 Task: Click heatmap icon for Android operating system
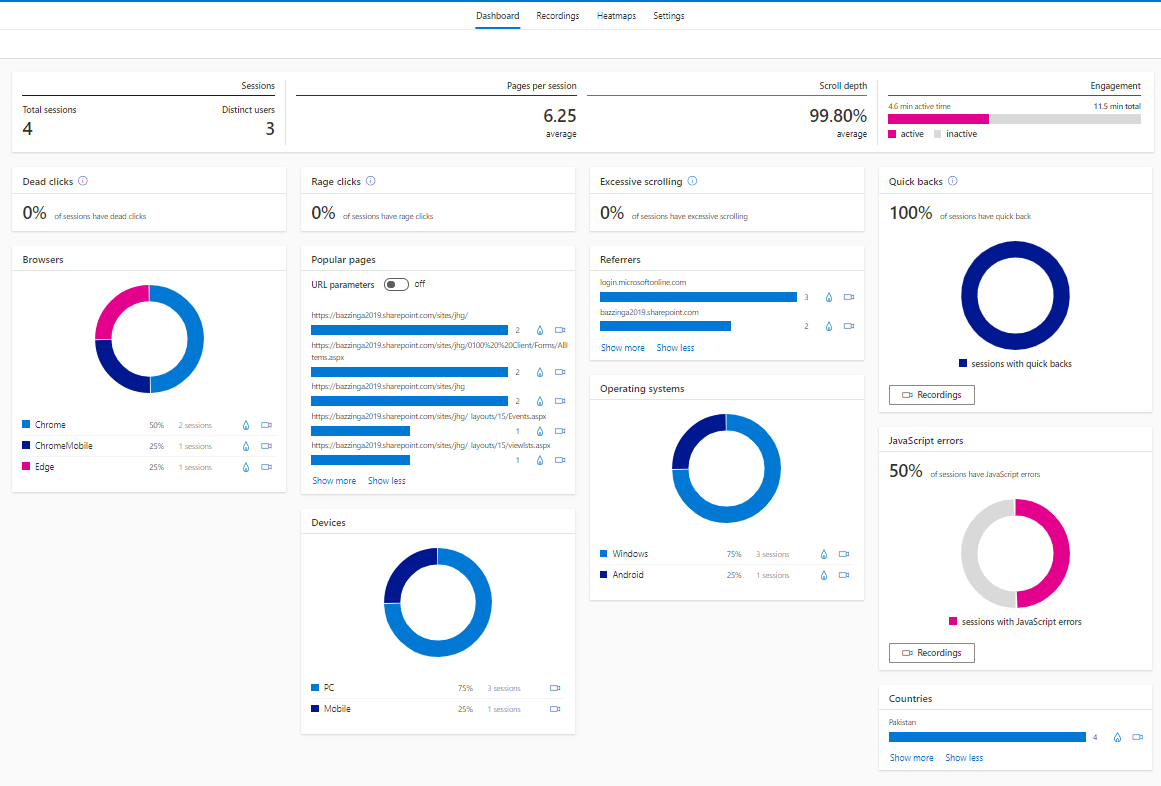824,575
